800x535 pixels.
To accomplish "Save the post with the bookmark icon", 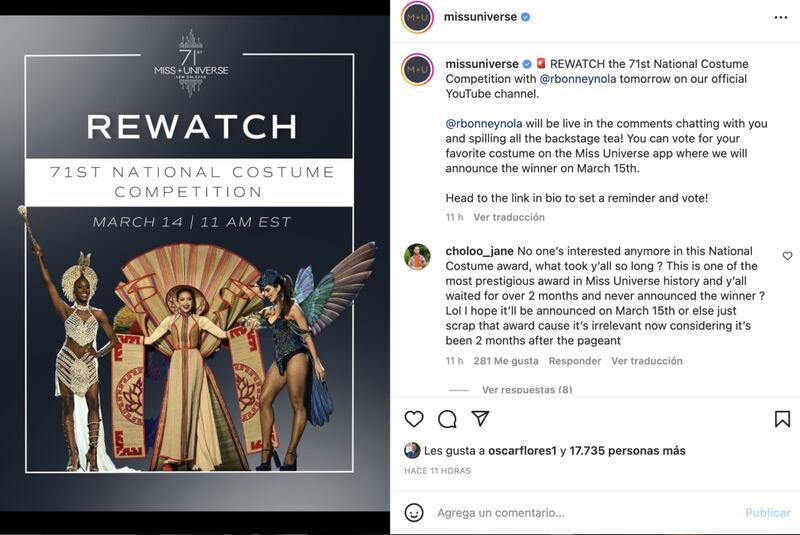I will tap(782, 419).
